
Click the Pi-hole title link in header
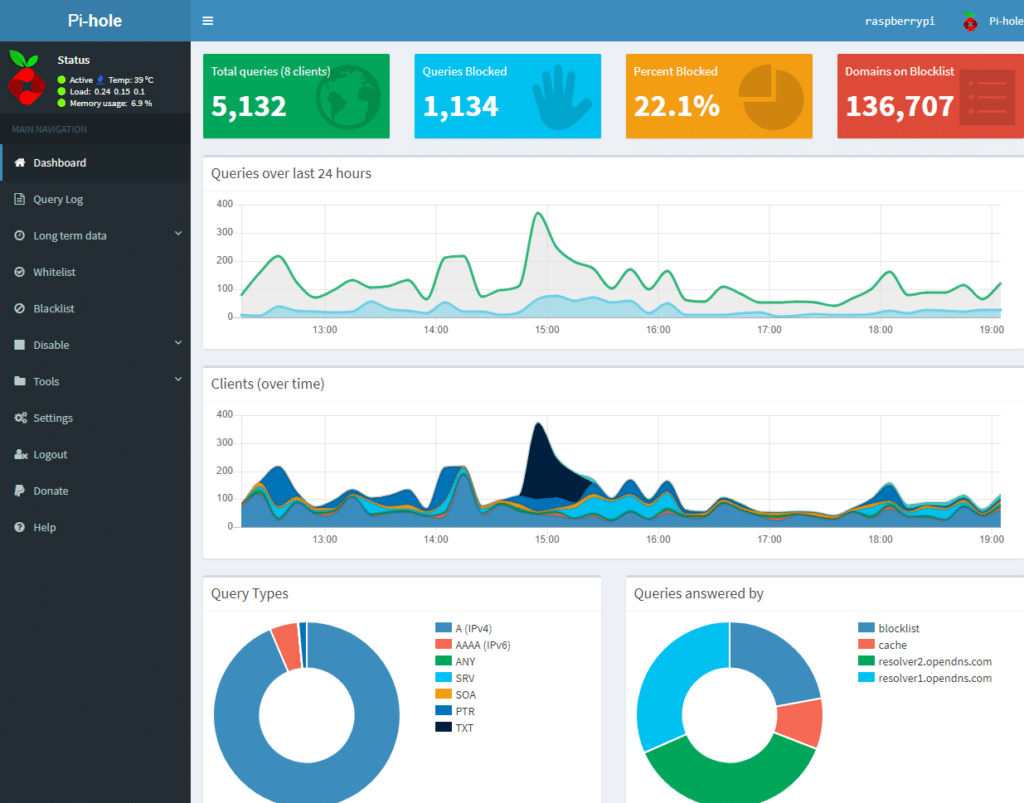click(x=95, y=20)
